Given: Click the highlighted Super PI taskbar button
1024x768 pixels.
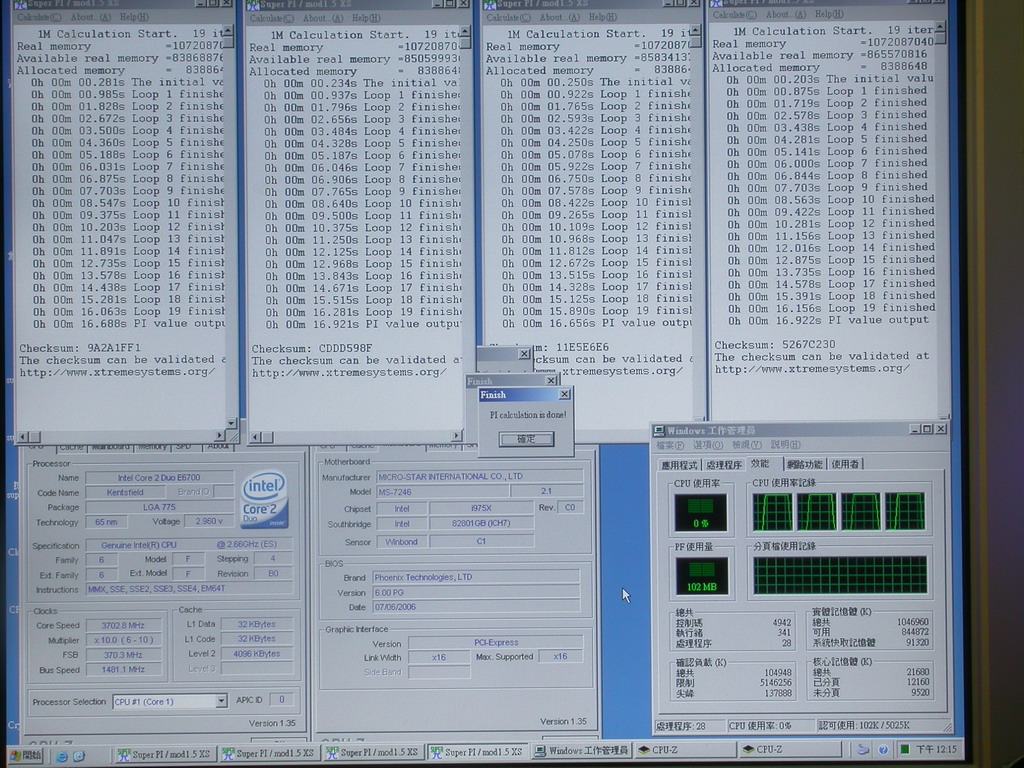Looking at the screenshot, I should point(478,752).
